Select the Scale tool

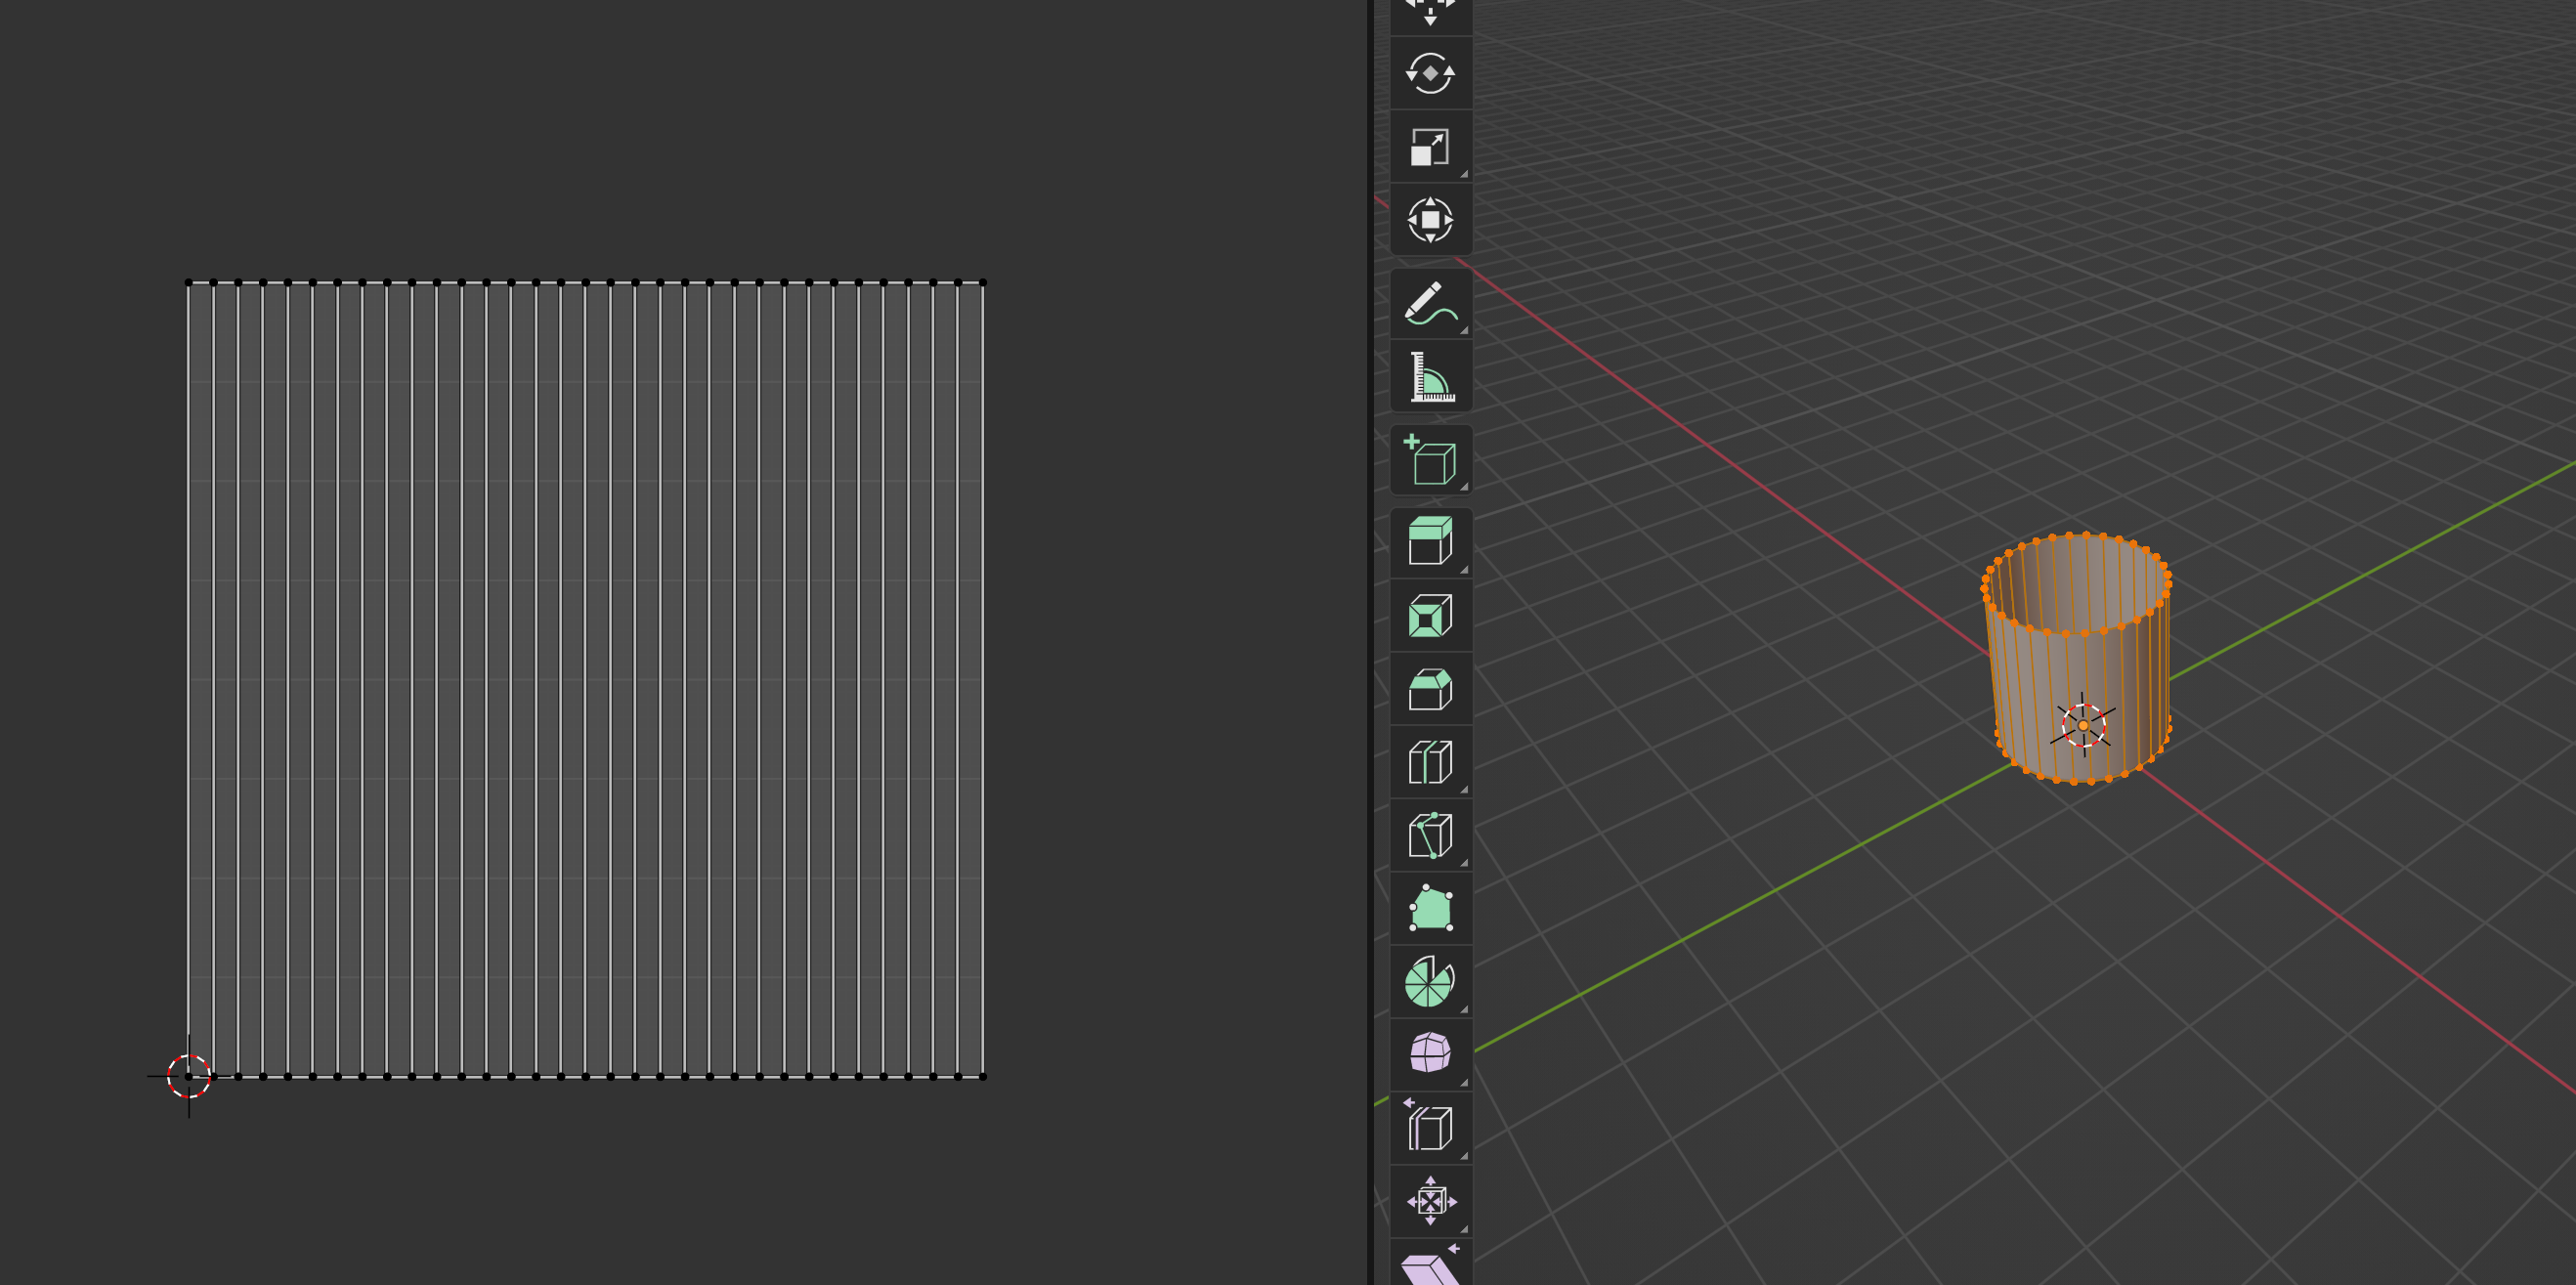pyautogui.click(x=1430, y=148)
